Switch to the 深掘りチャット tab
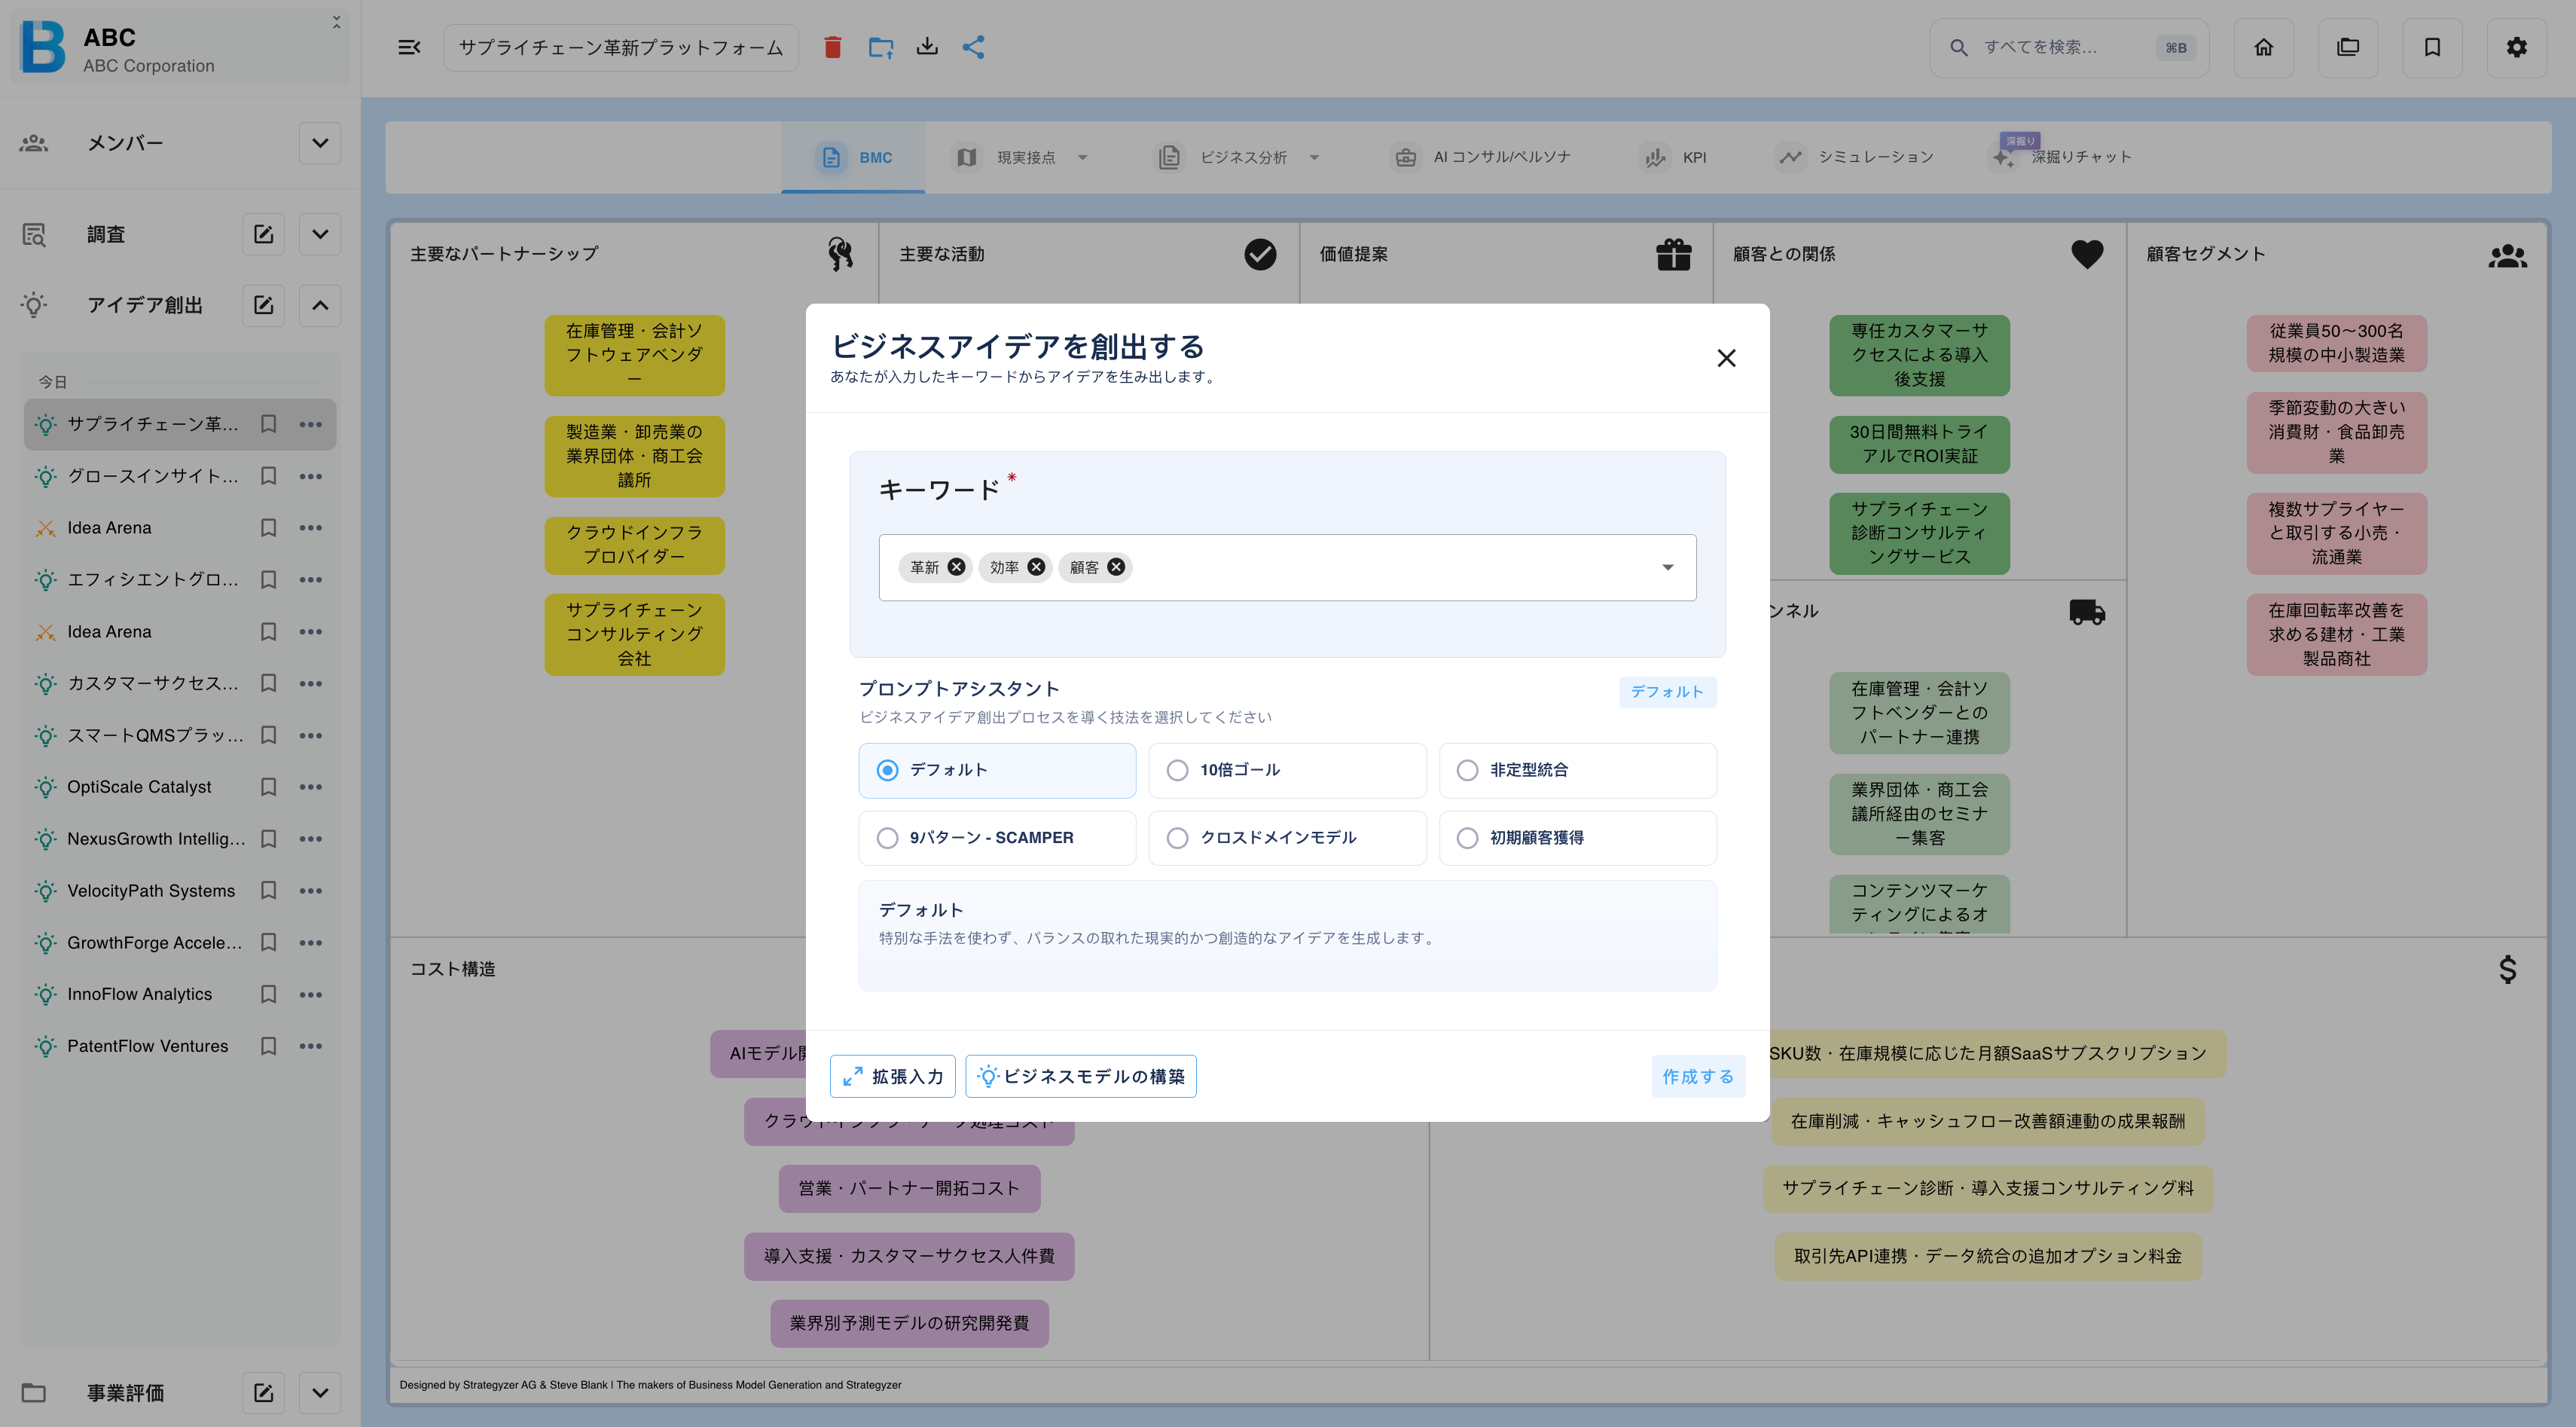The width and height of the screenshot is (2576, 1427). click(x=2062, y=157)
